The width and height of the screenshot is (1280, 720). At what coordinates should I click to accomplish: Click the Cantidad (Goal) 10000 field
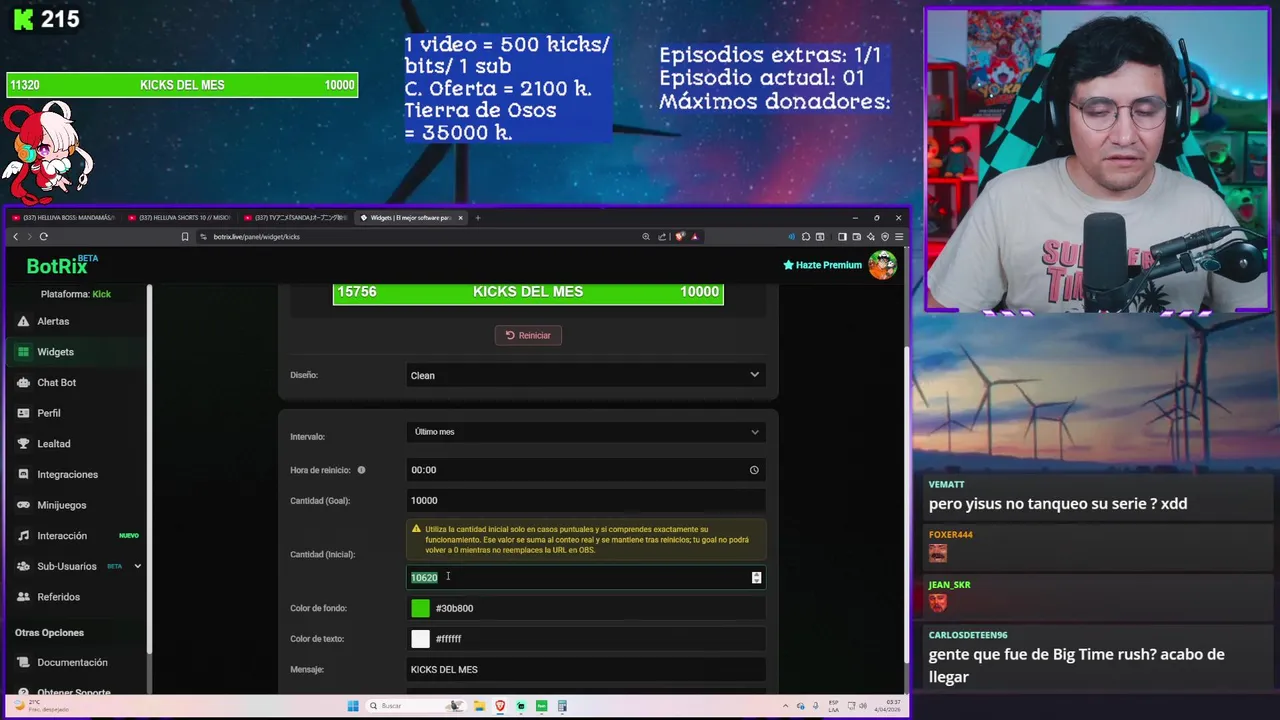[585, 500]
